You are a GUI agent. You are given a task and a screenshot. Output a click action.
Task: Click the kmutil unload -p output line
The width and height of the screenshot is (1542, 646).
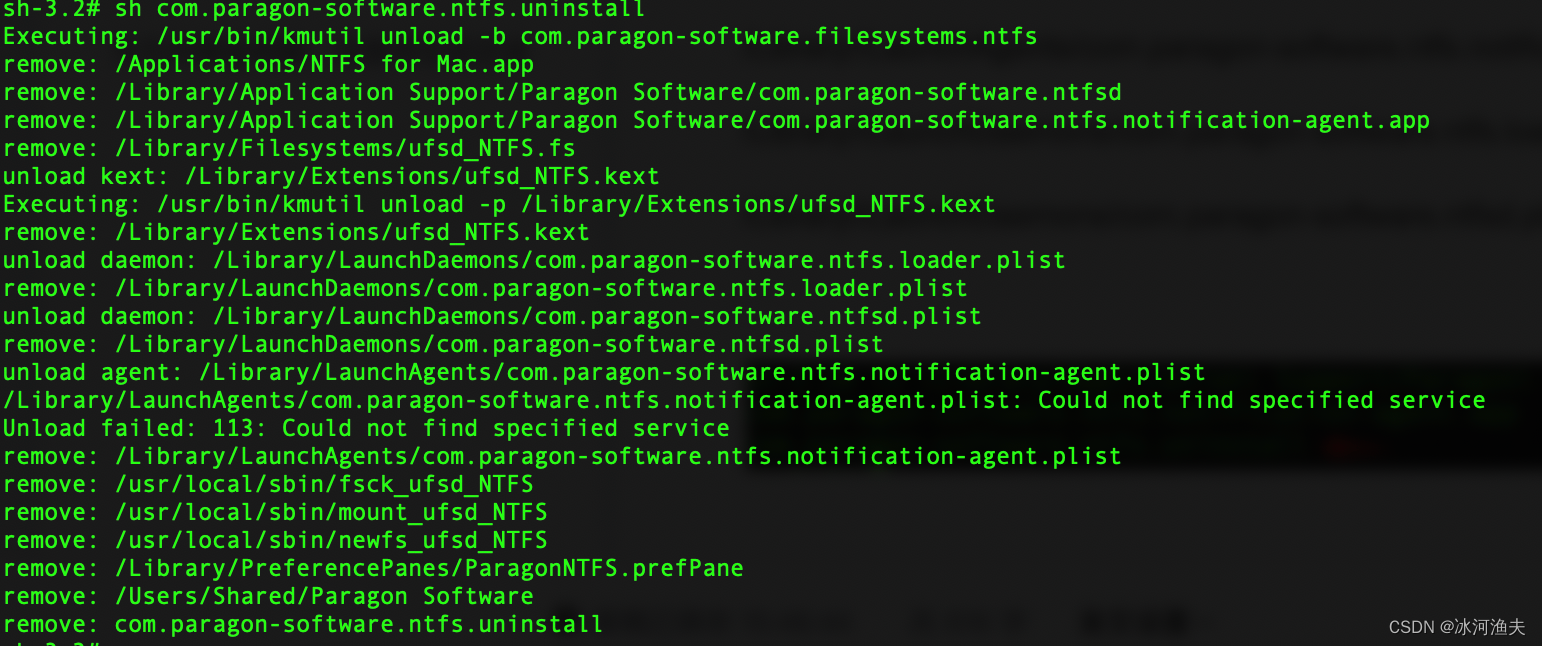(498, 205)
